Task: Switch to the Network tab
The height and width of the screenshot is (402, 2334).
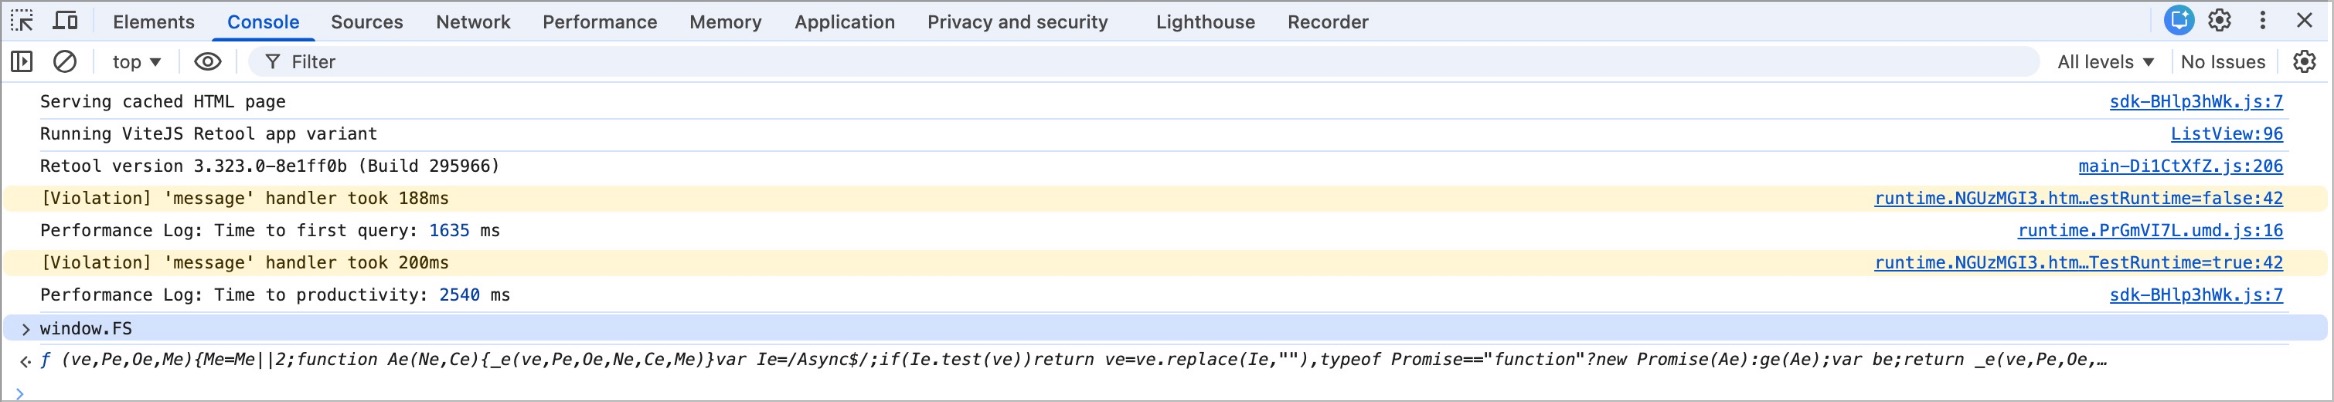Action: [x=473, y=22]
